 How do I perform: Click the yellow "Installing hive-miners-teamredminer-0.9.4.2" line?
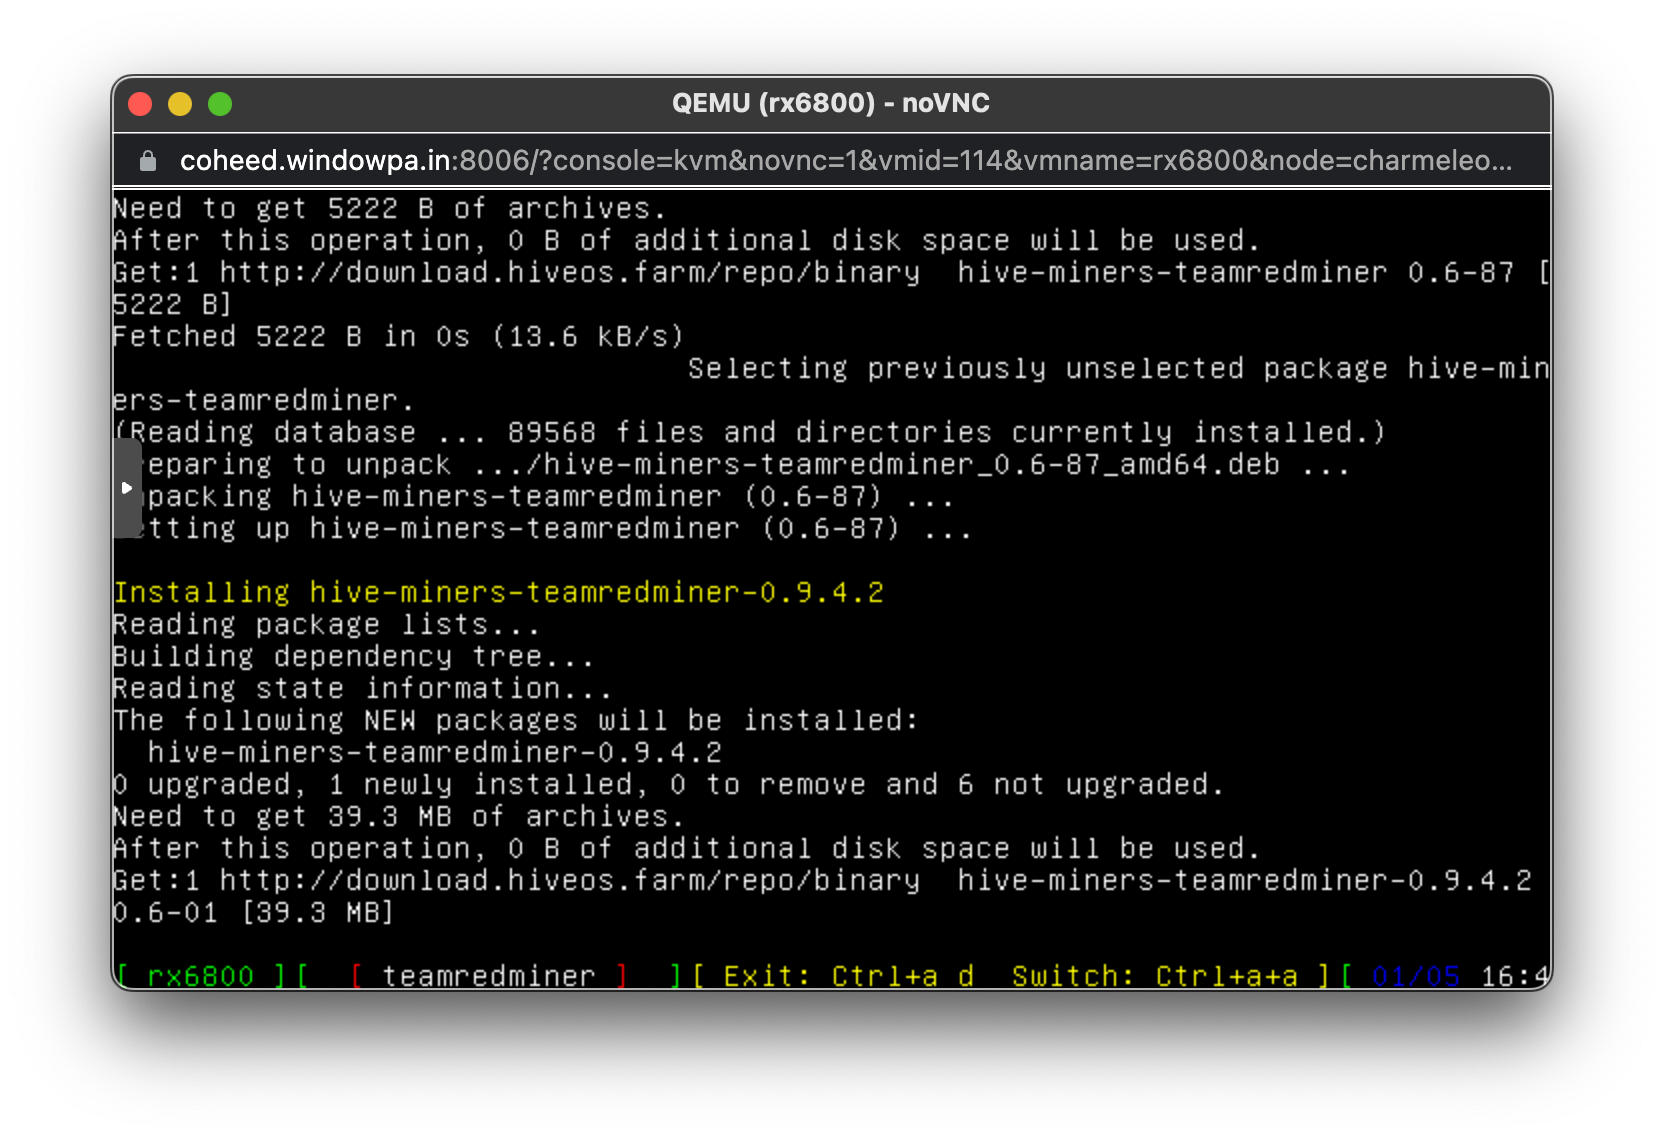coord(498,593)
